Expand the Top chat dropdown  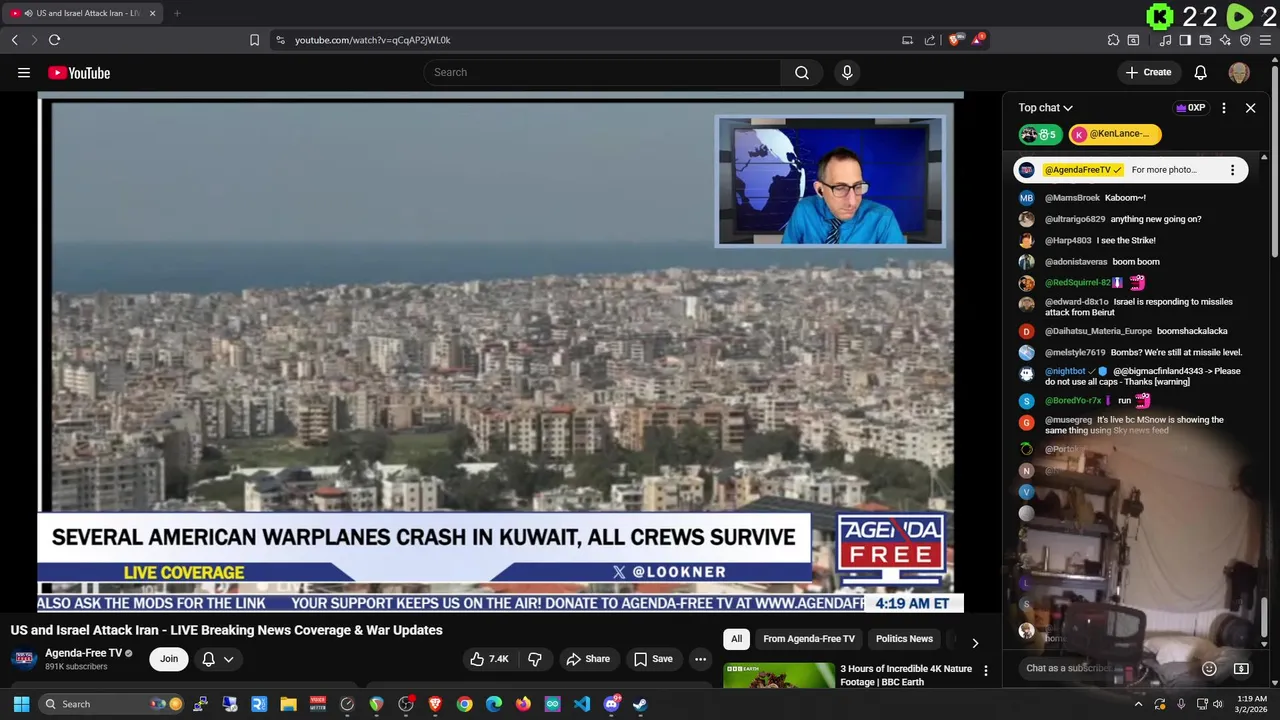[x=1045, y=108]
